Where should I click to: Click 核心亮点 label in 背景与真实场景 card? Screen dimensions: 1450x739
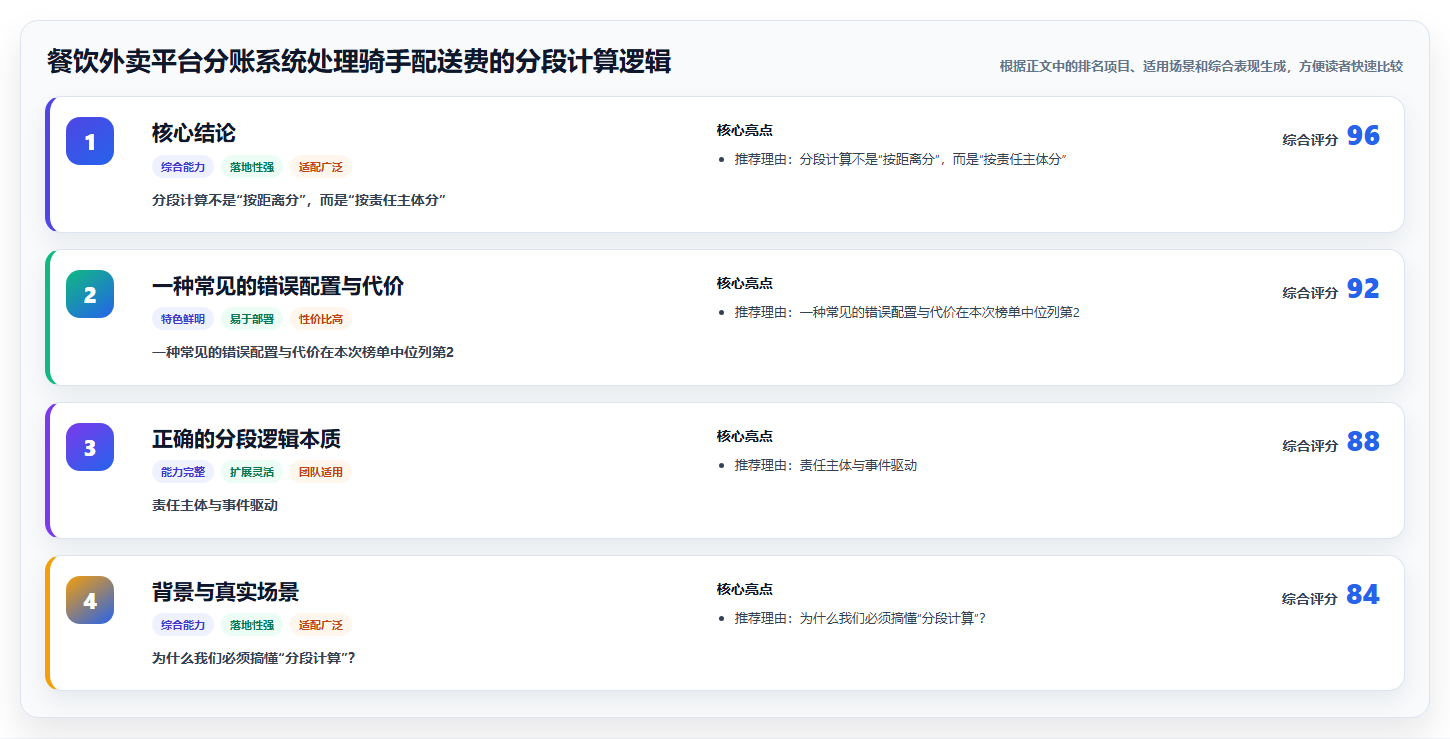click(x=745, y=589)
